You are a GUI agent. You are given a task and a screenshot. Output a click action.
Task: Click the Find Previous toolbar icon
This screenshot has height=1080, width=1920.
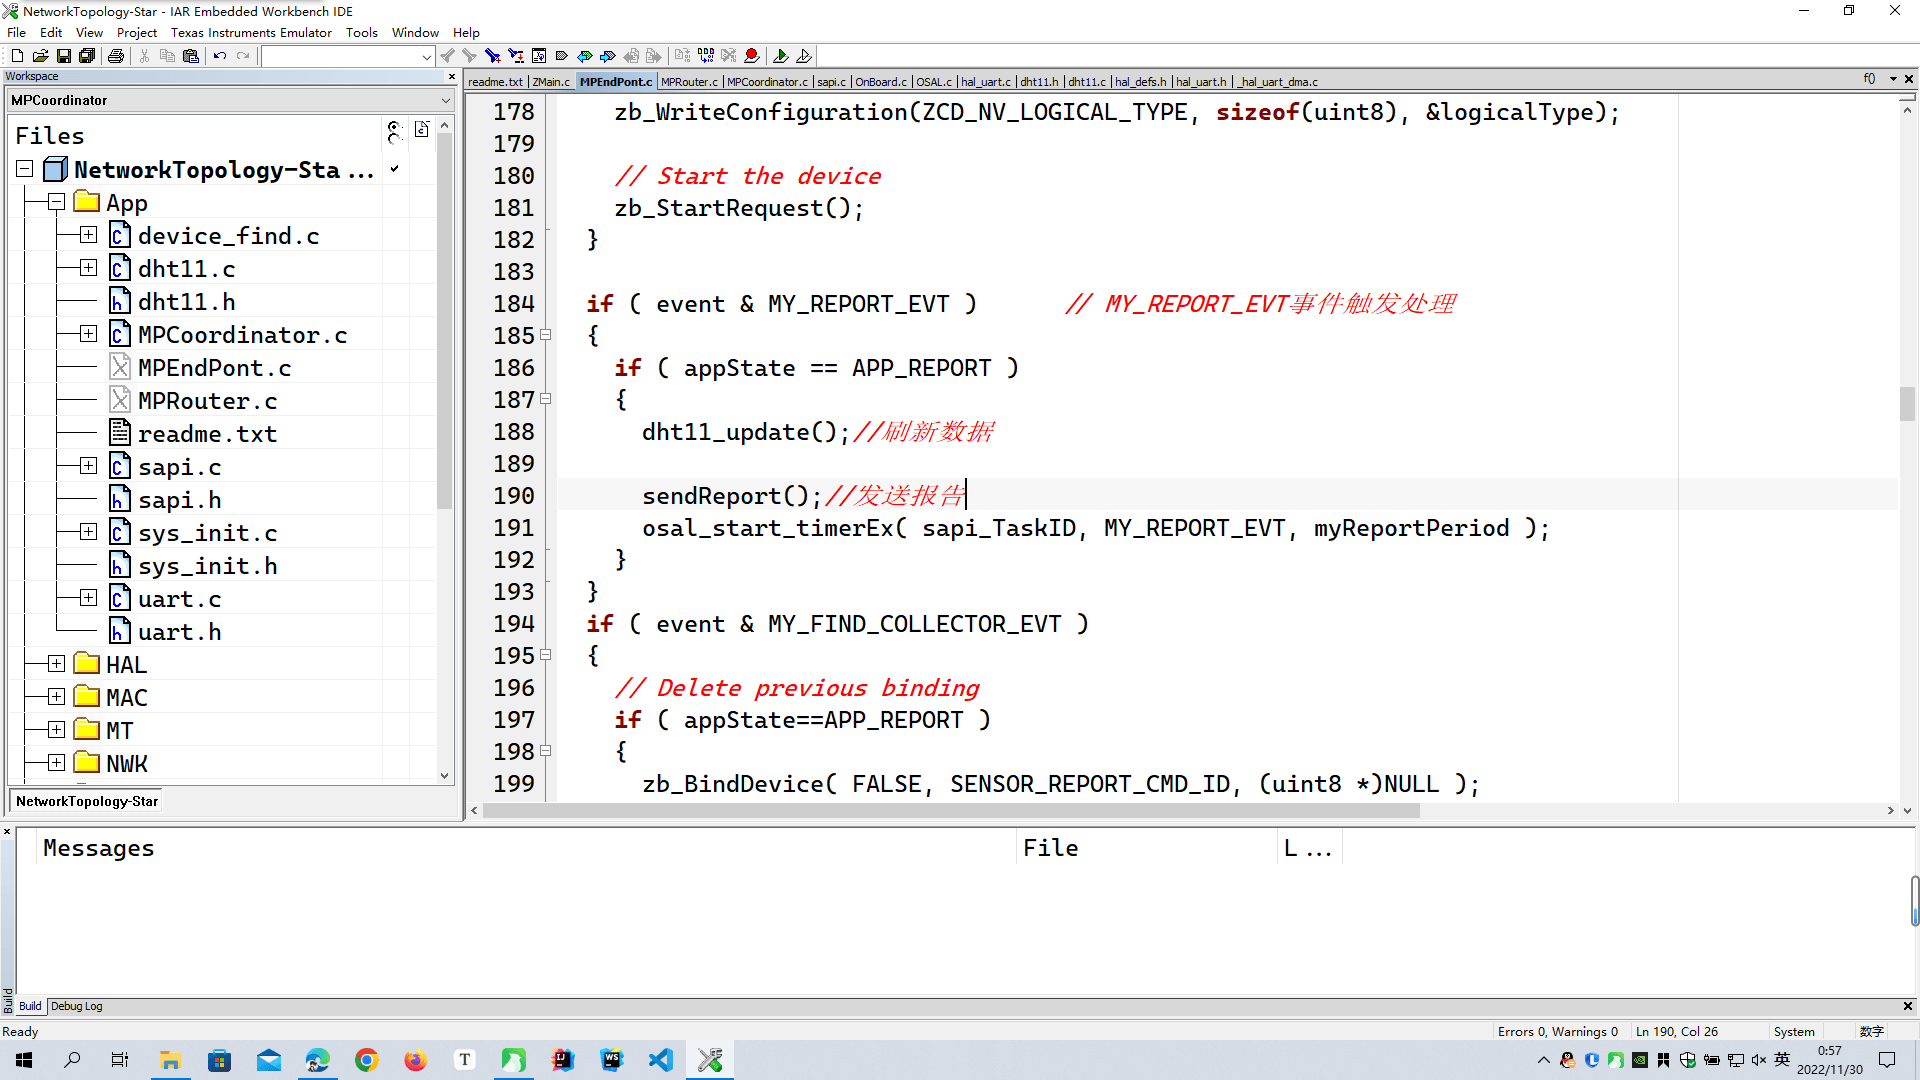pos(447,56)
